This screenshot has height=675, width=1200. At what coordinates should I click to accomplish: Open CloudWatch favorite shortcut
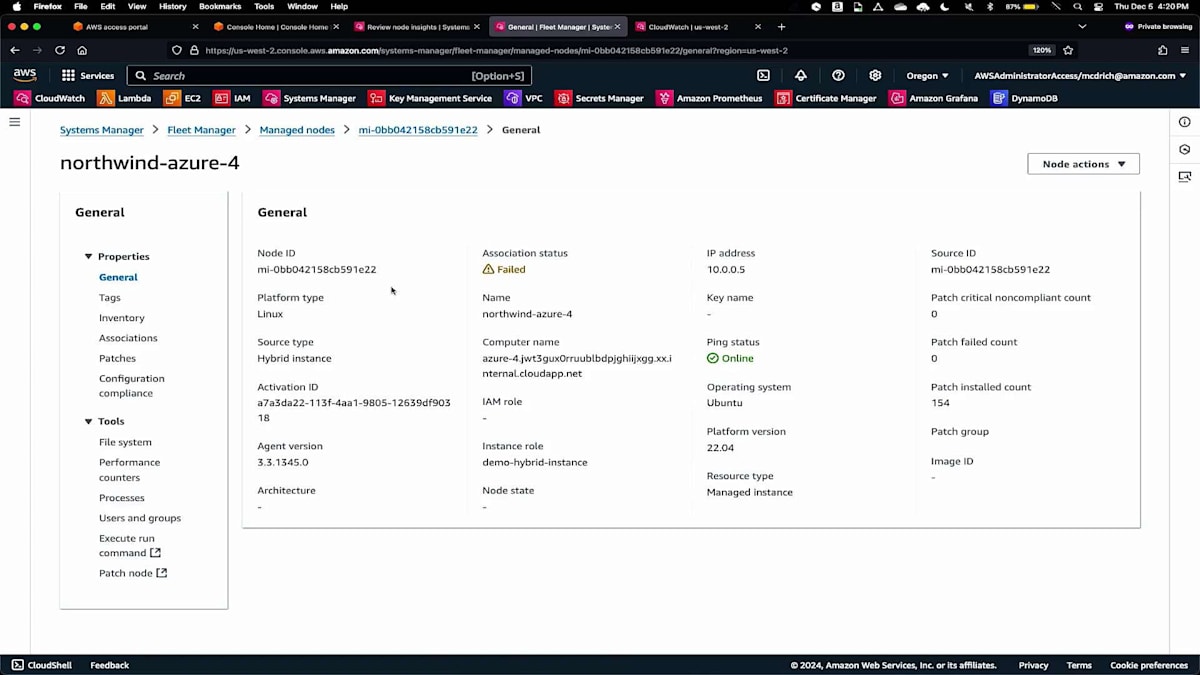[50, 98]
